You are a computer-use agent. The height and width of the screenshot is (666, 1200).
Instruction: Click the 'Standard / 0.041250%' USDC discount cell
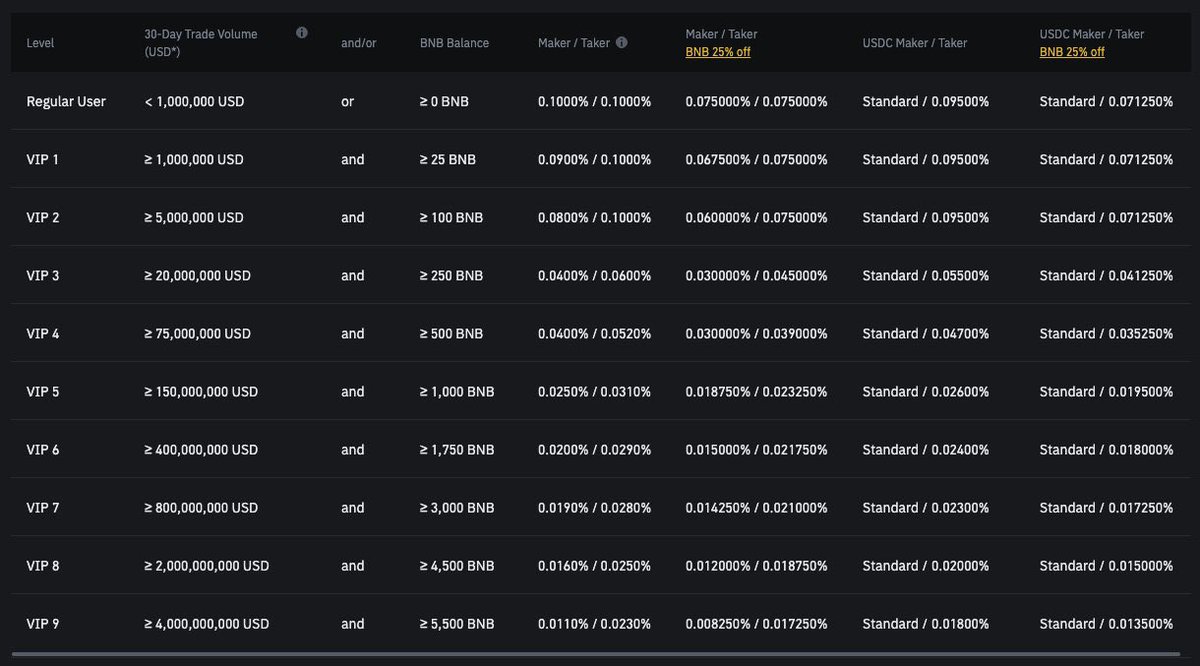click(1107, 275)
